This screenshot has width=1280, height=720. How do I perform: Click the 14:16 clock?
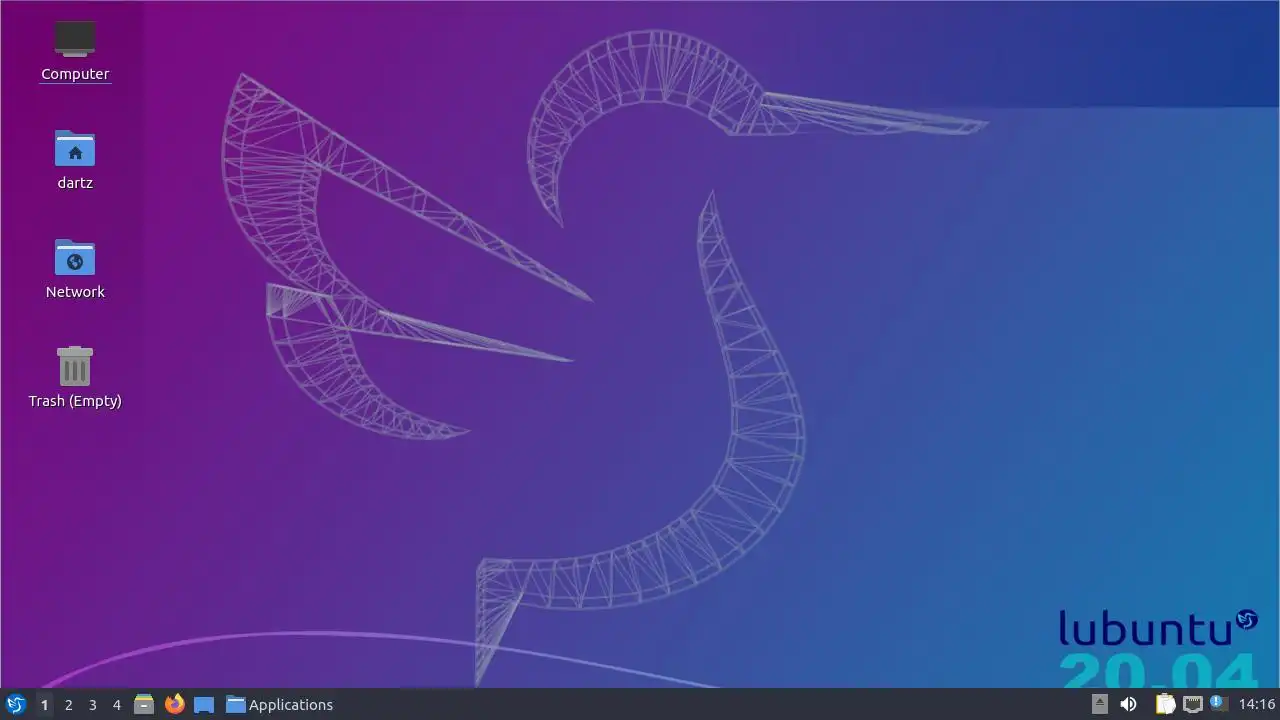click(1257, 704)
